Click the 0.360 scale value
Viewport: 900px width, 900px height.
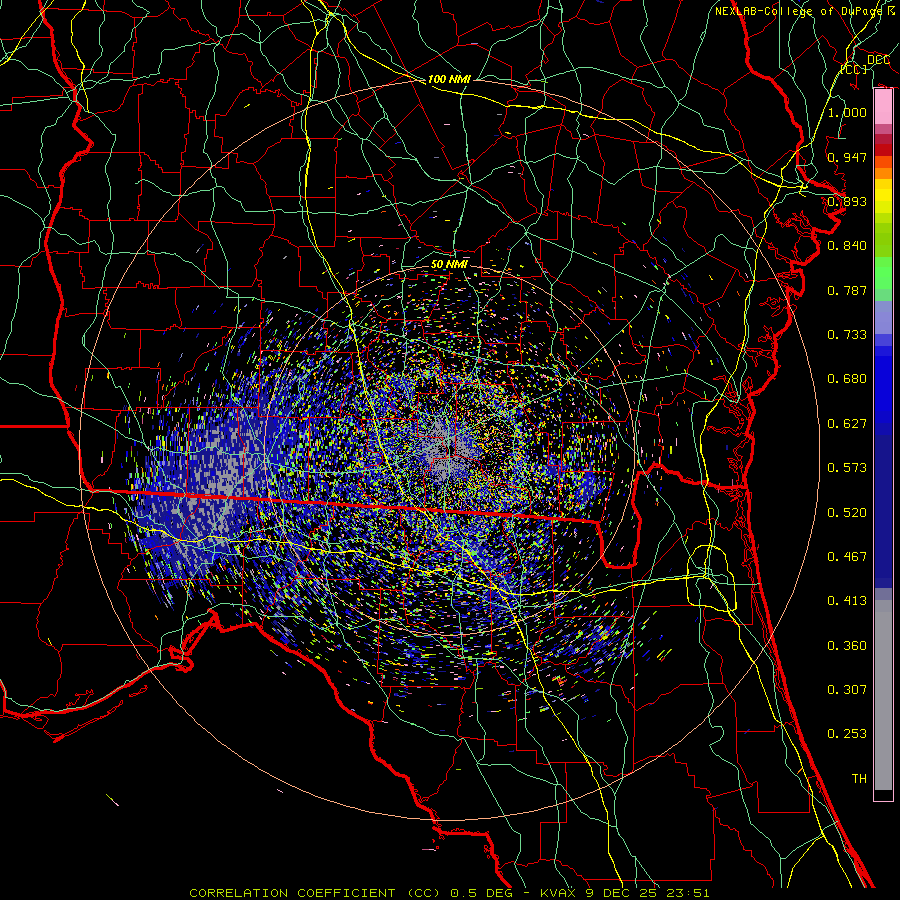(x=847, y=646)
